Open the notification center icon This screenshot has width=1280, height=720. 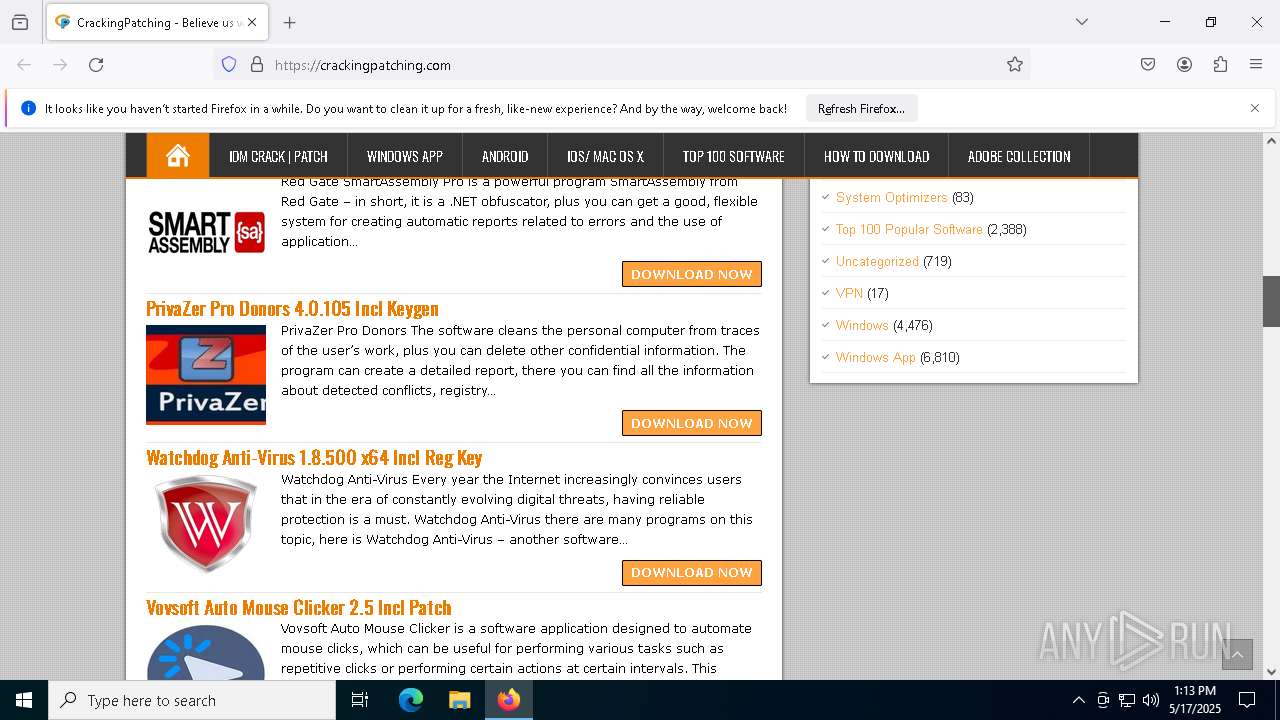pyautogui.click(x=1247, y=700)
